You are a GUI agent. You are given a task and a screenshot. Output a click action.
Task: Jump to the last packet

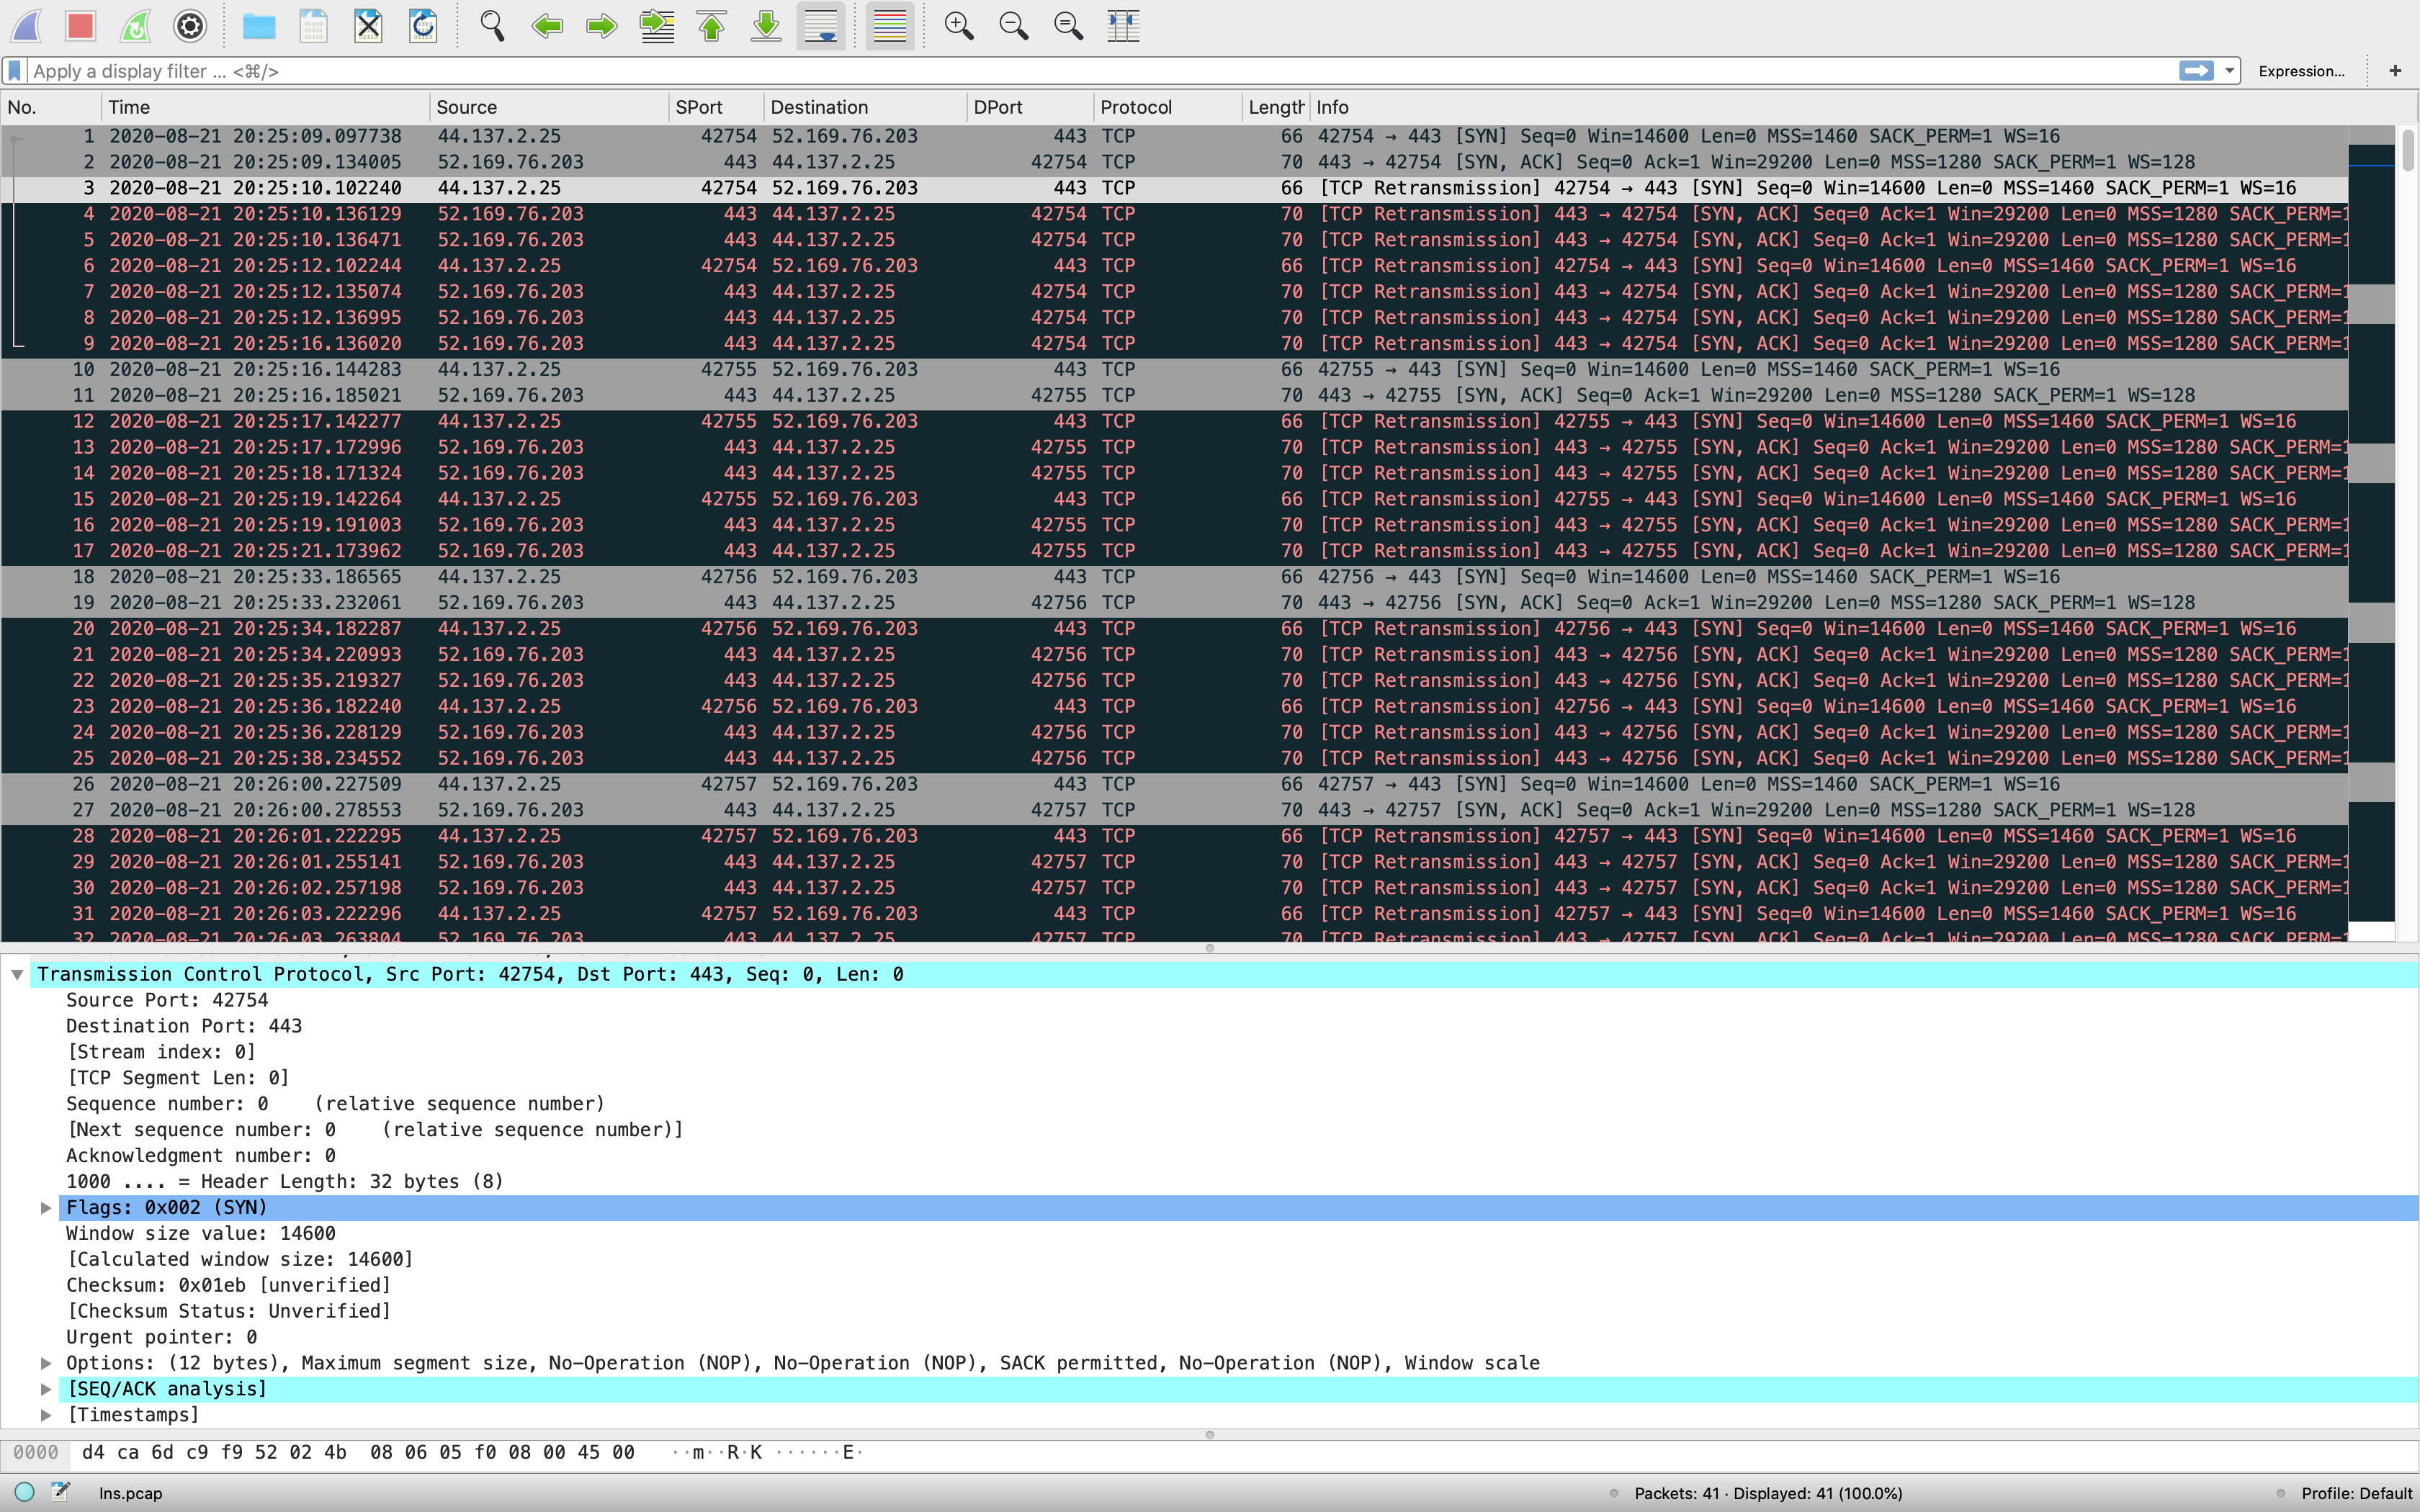coord(766,26)
